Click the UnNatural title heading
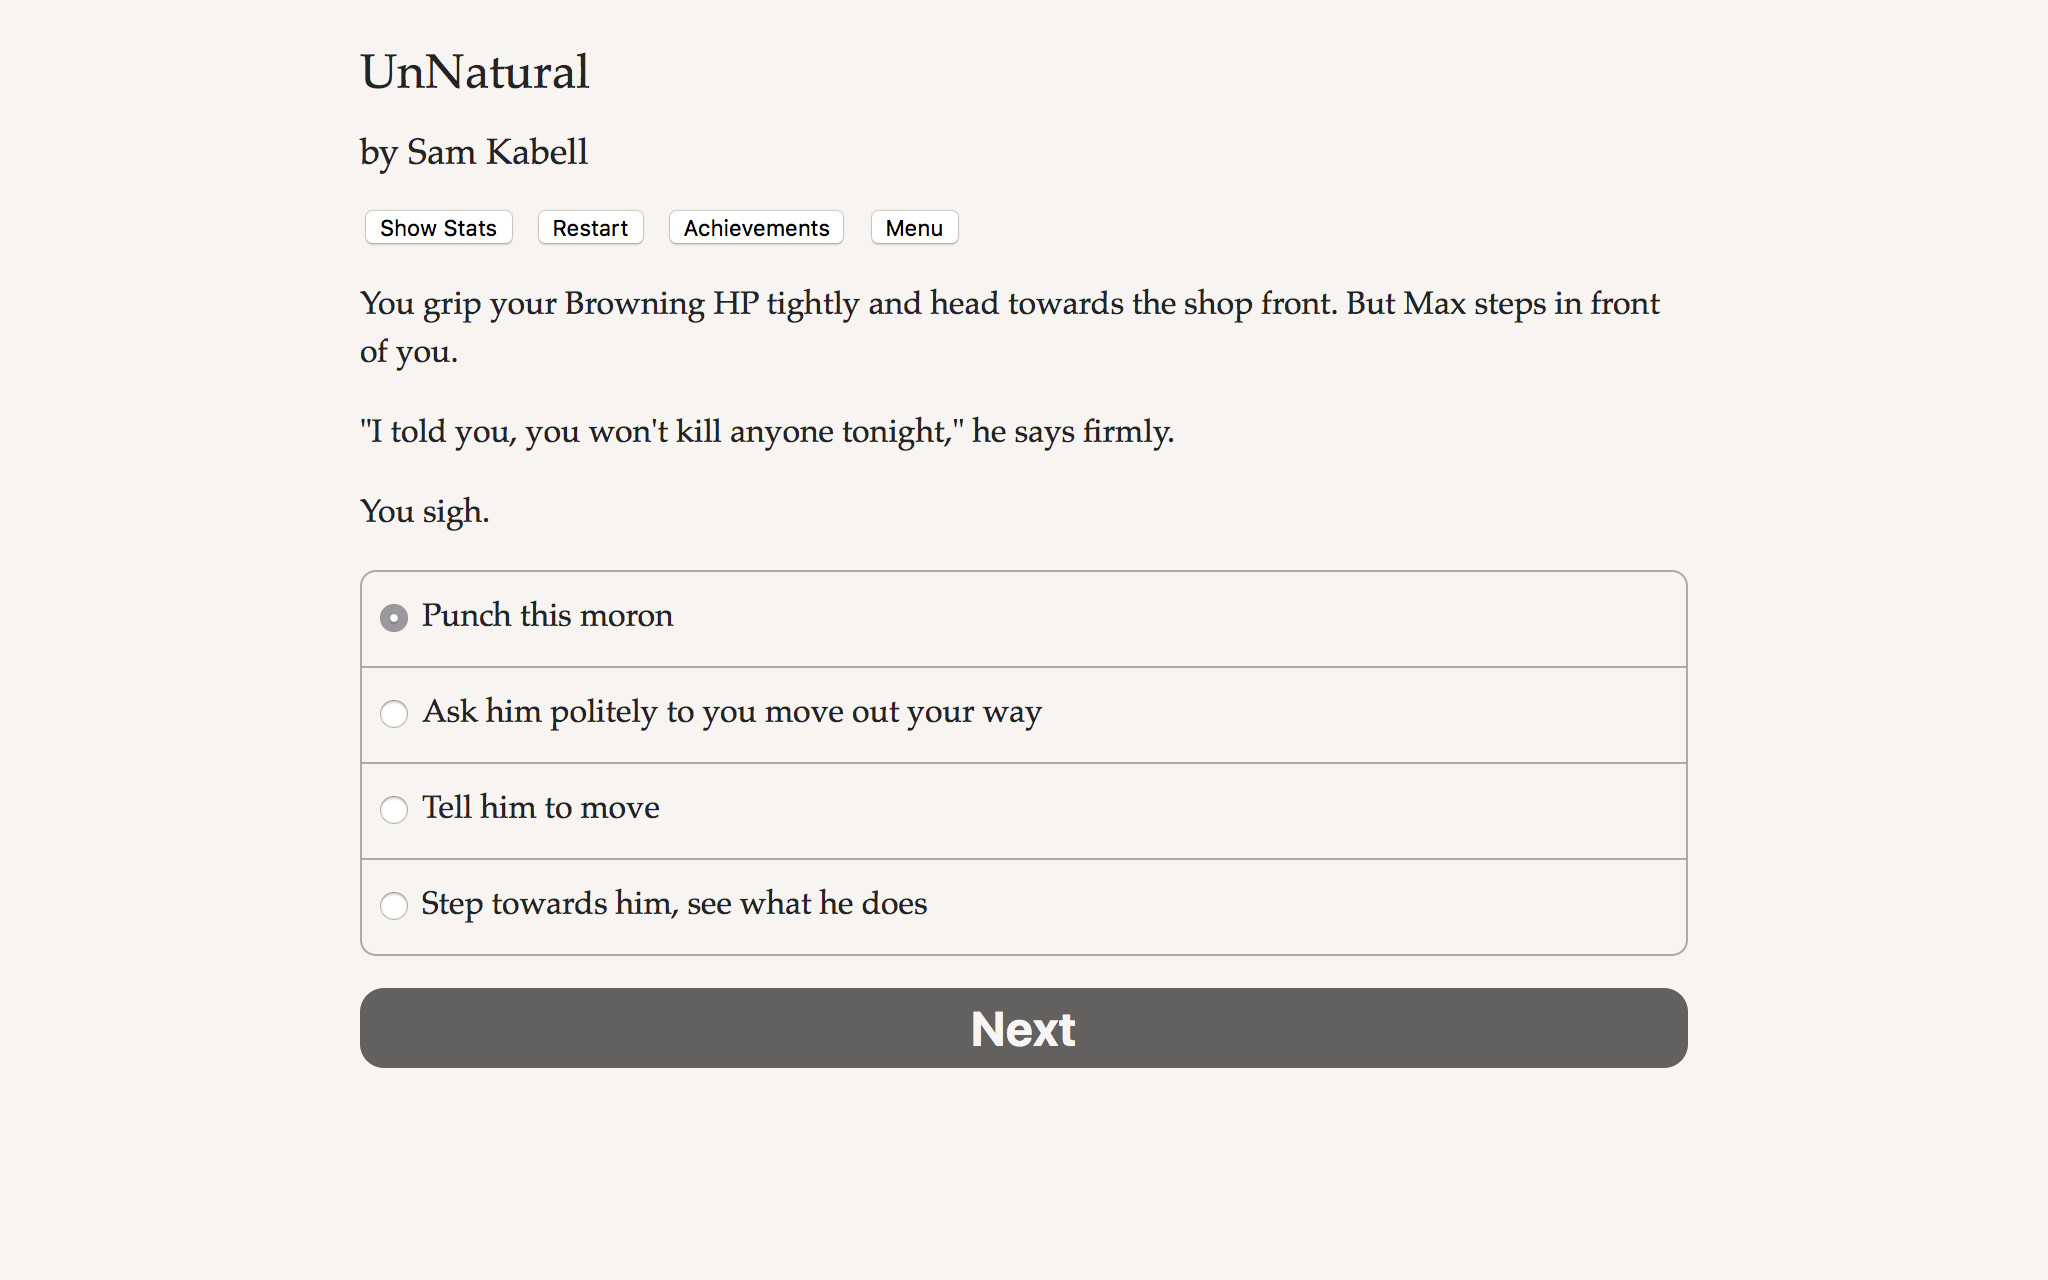The image size is (2048, 1280). click(474, 70)
